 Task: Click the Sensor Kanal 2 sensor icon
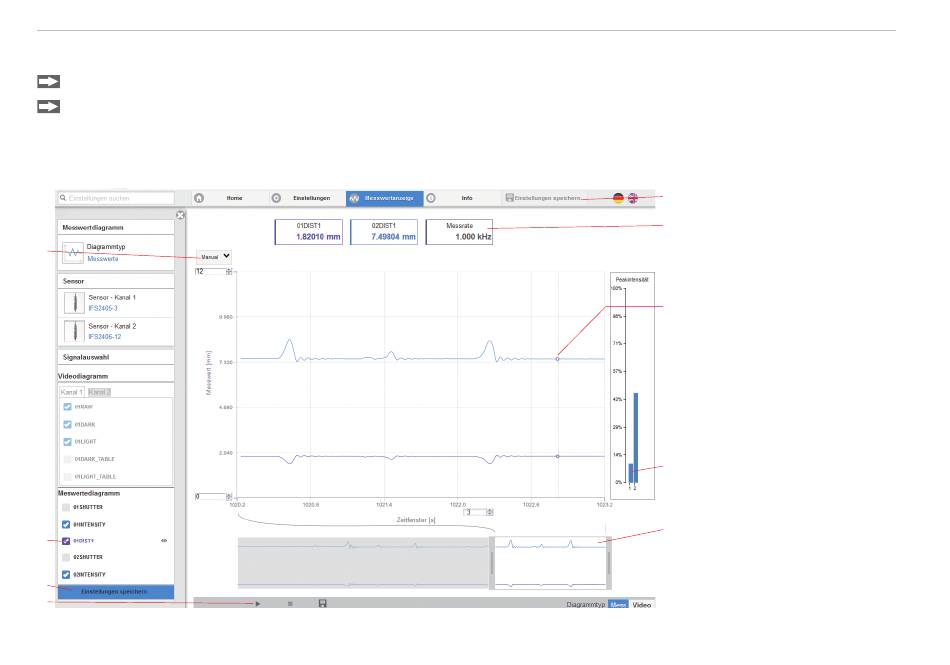(x=75, y=331)
